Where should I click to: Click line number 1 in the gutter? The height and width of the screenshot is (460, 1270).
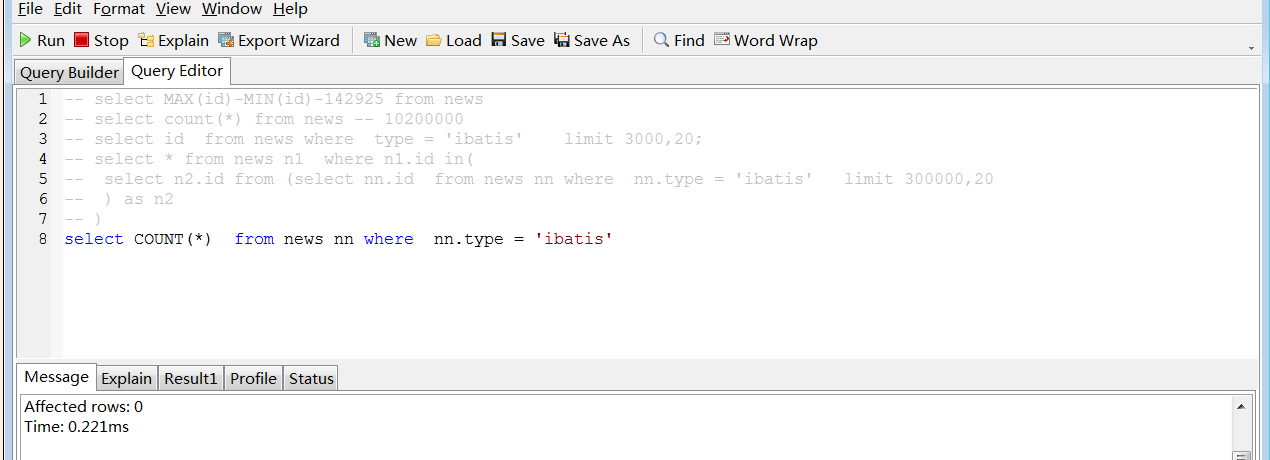[x=42, y=99]
